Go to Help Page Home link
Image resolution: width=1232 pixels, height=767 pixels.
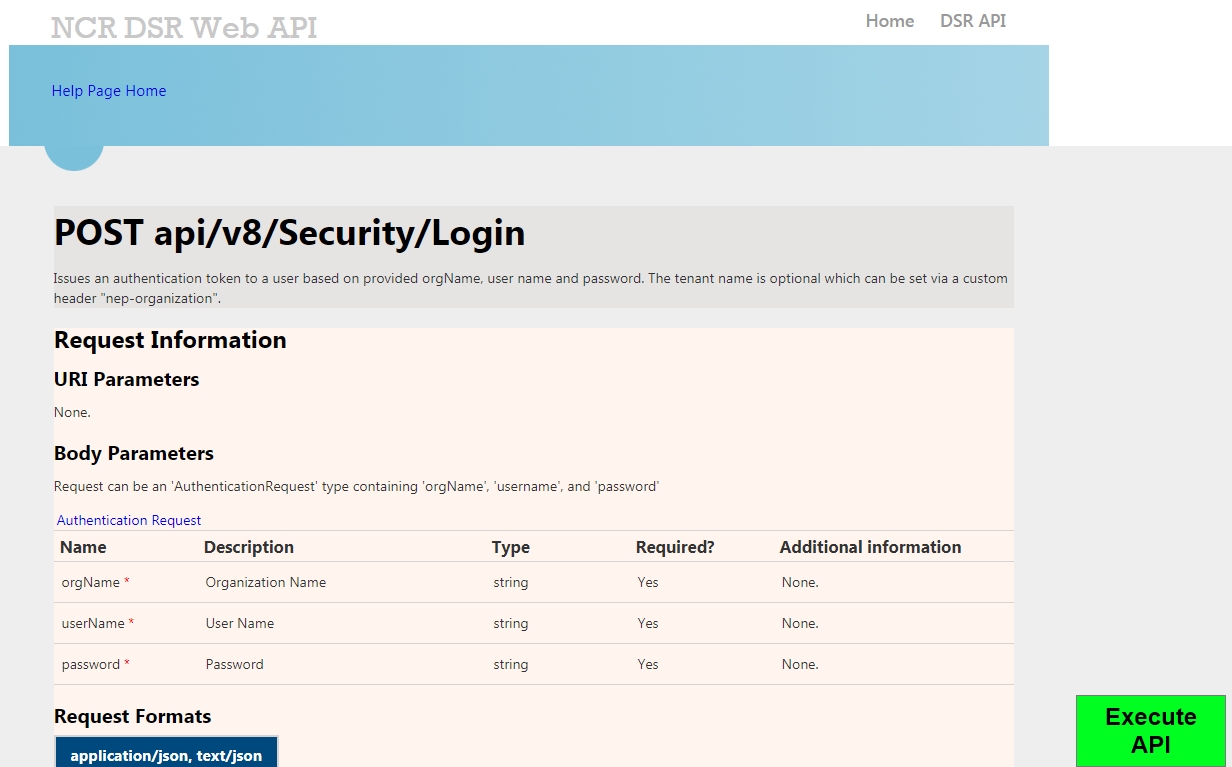coord(109,91)
